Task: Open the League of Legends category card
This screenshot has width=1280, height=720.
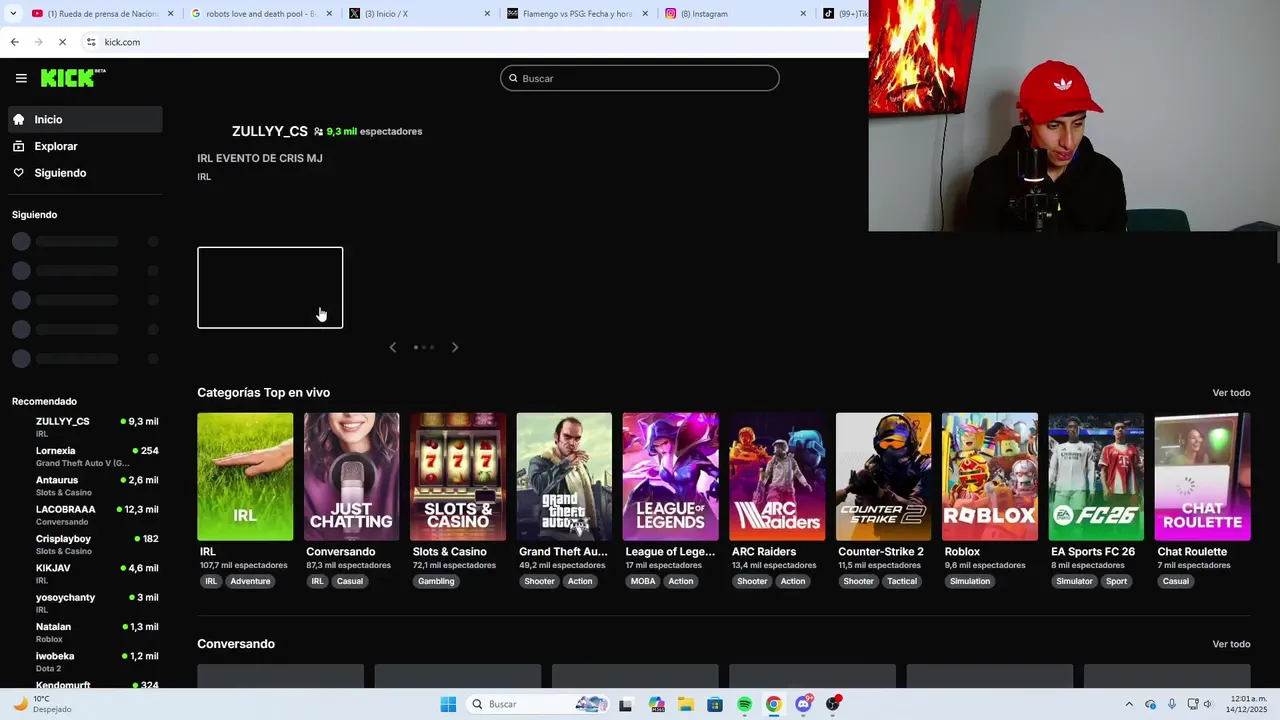Action: pos(670,477)
